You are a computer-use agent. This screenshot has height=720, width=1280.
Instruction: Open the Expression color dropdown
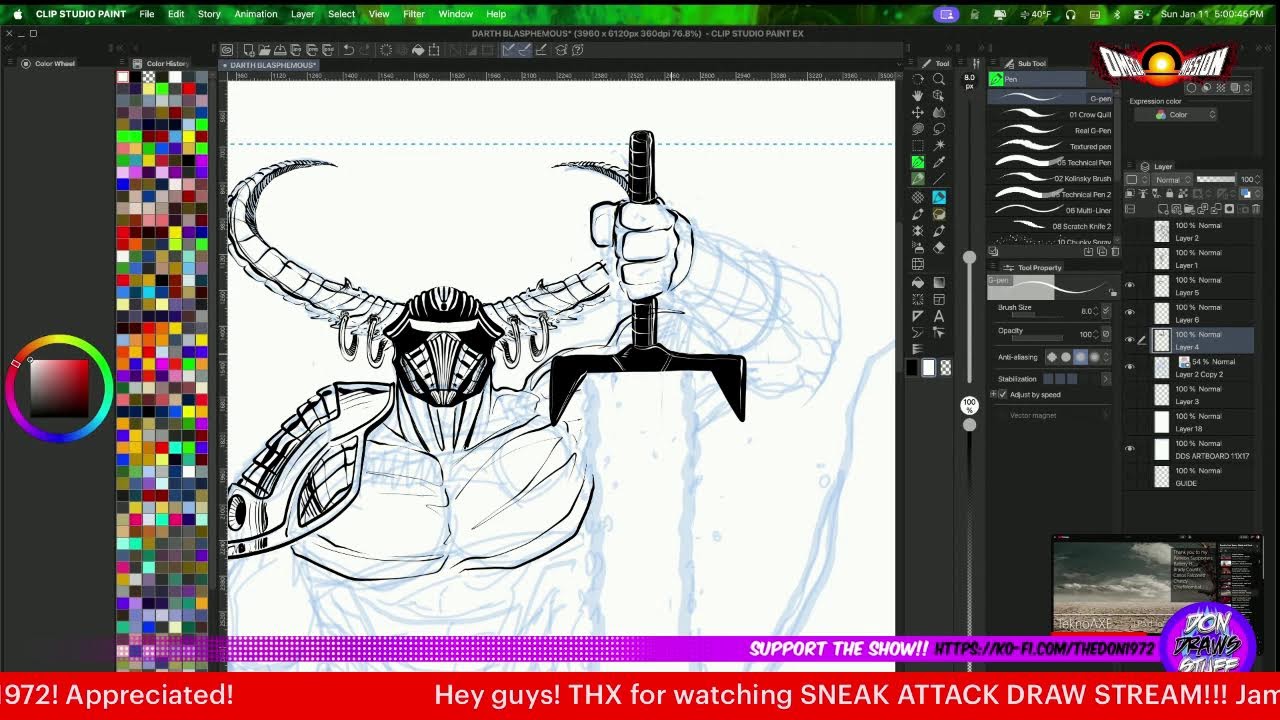click(1176, 115)
